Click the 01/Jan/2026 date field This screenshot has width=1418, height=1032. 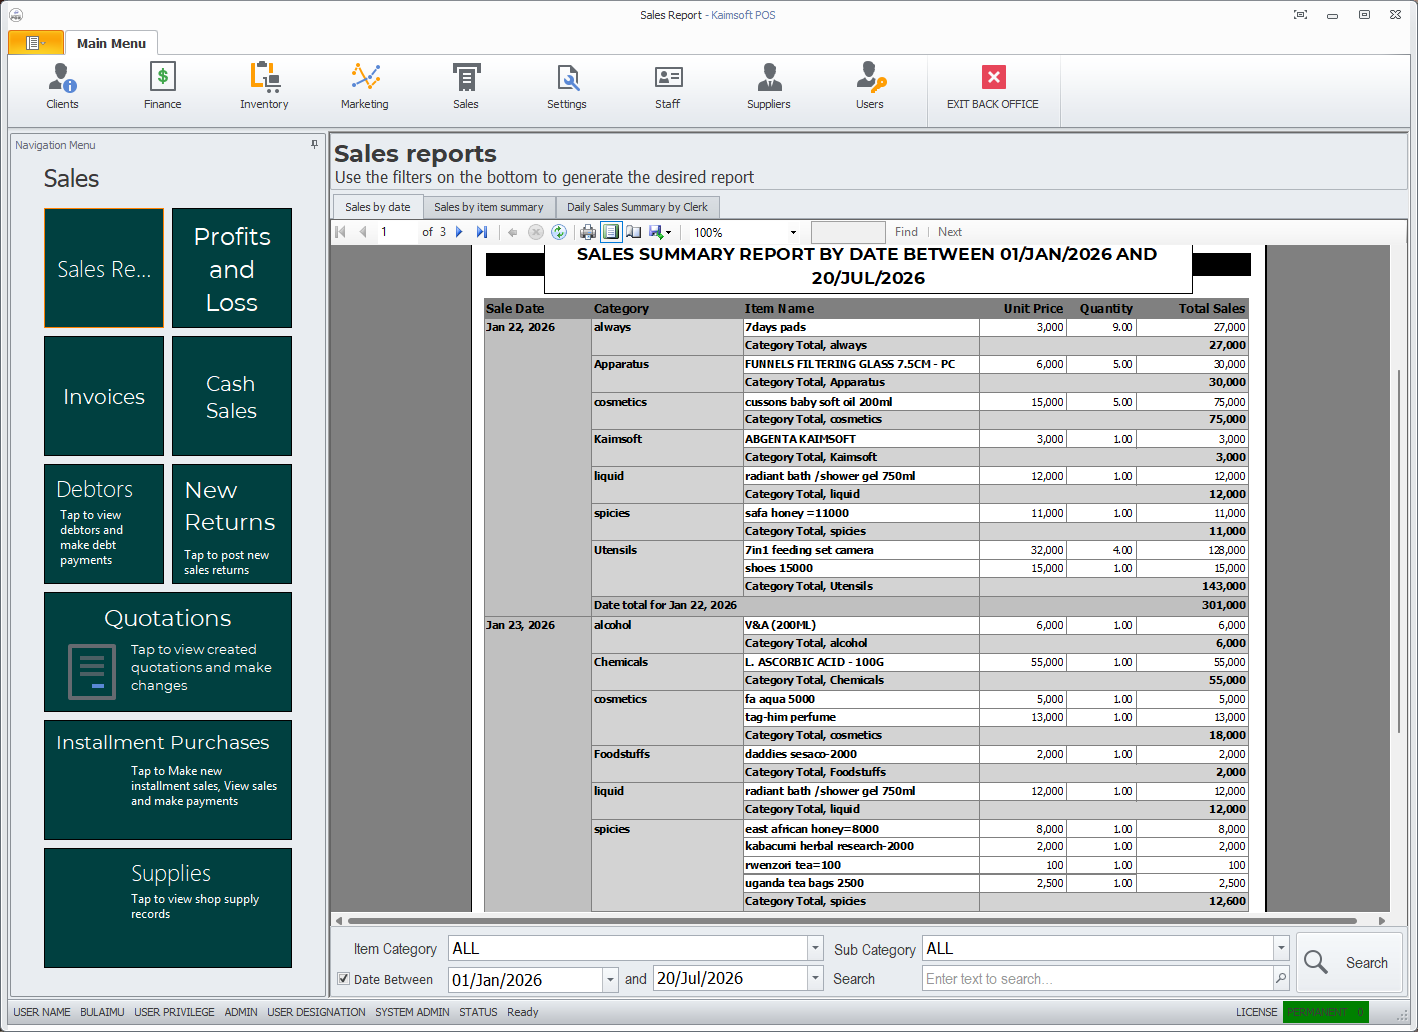click(x=525, y=979)
